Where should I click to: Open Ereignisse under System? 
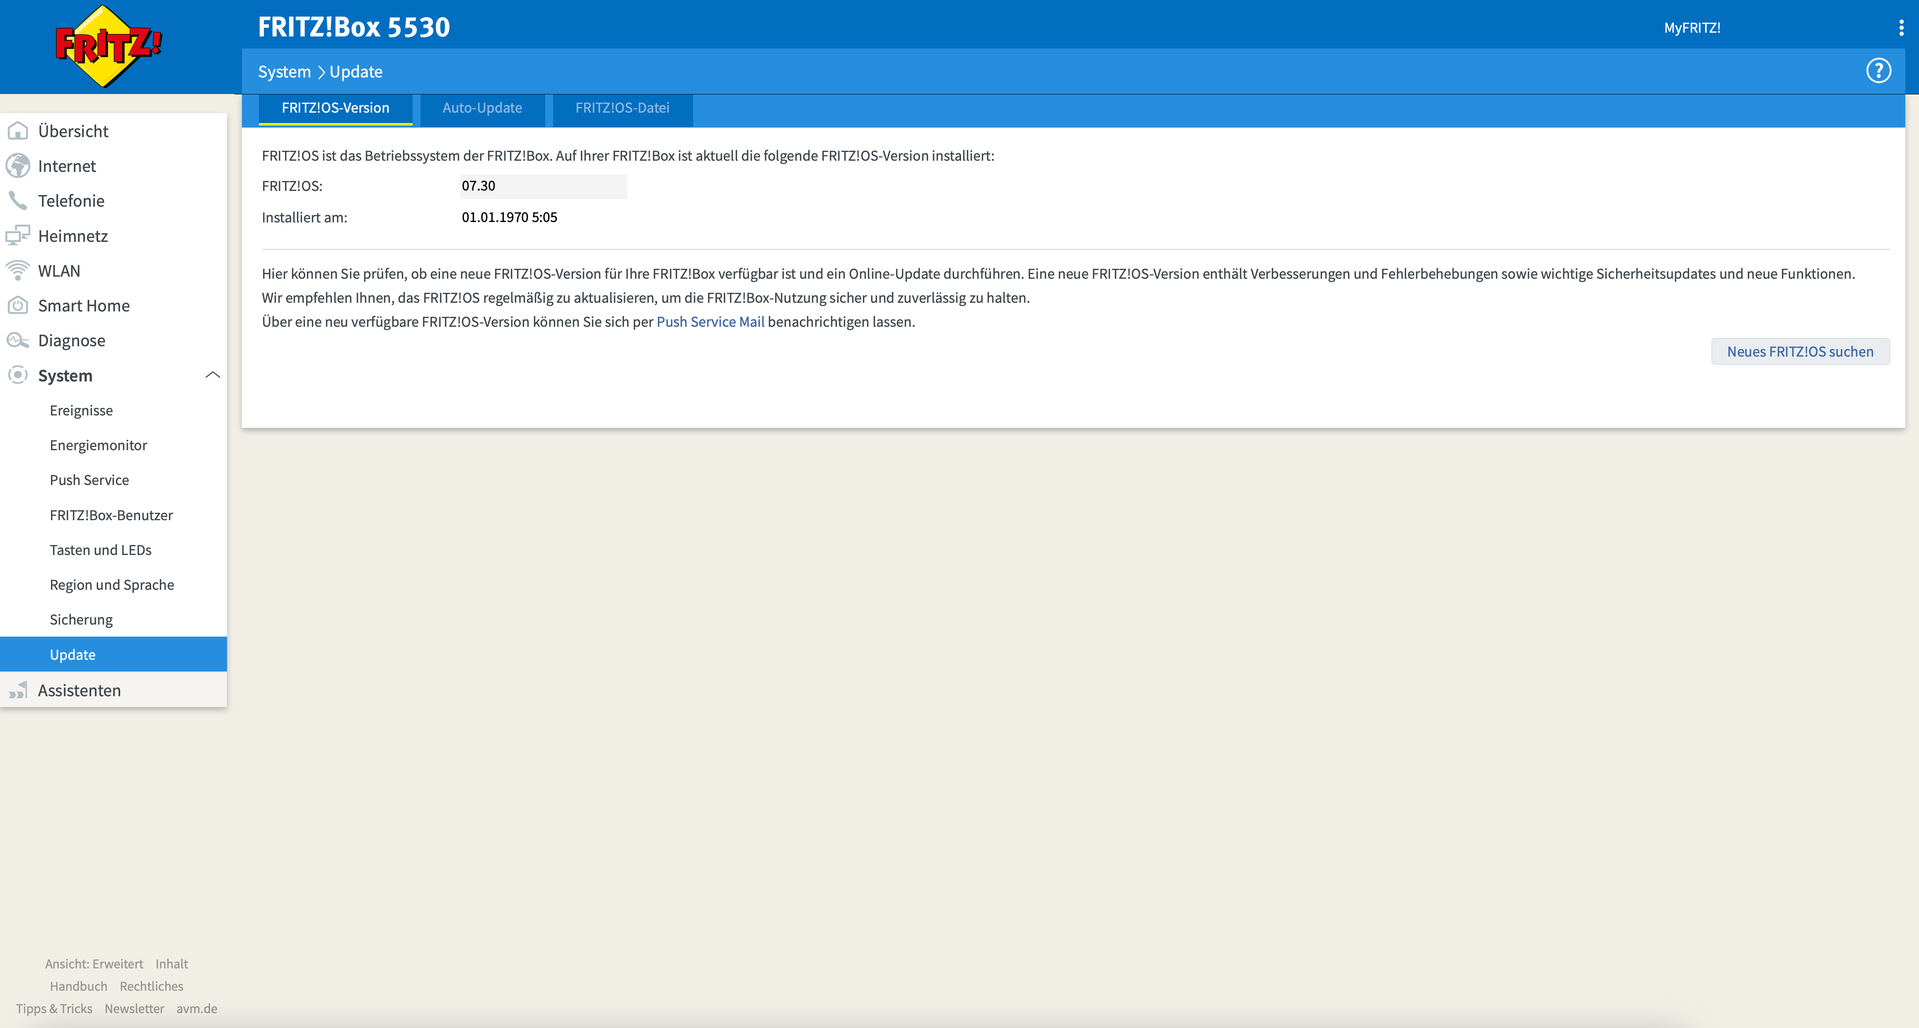pos(81,411)
